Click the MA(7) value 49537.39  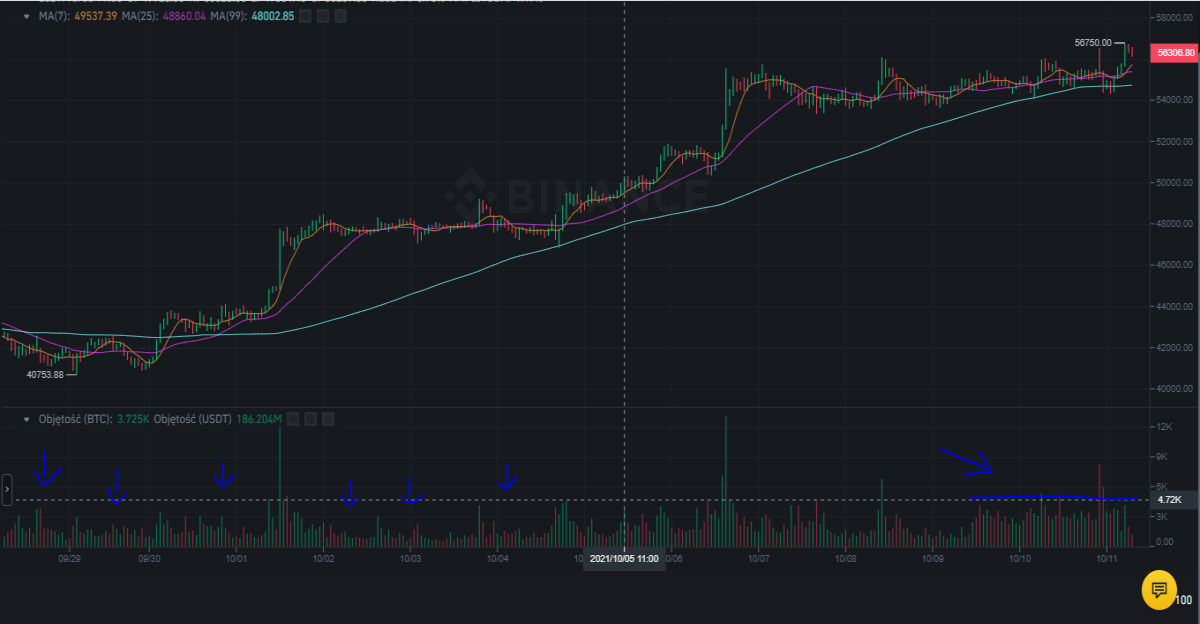coord(95,16)
